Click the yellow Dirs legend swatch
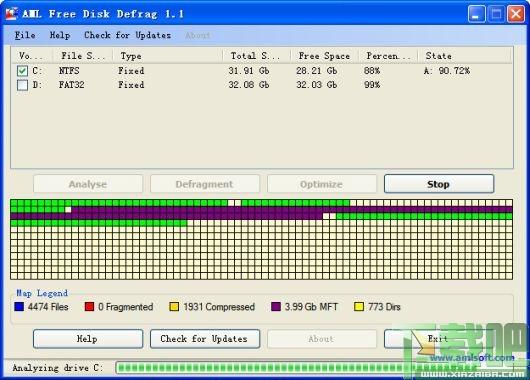Image resolution: width=530 pixels, height=380 pixels. pos(359,307)
